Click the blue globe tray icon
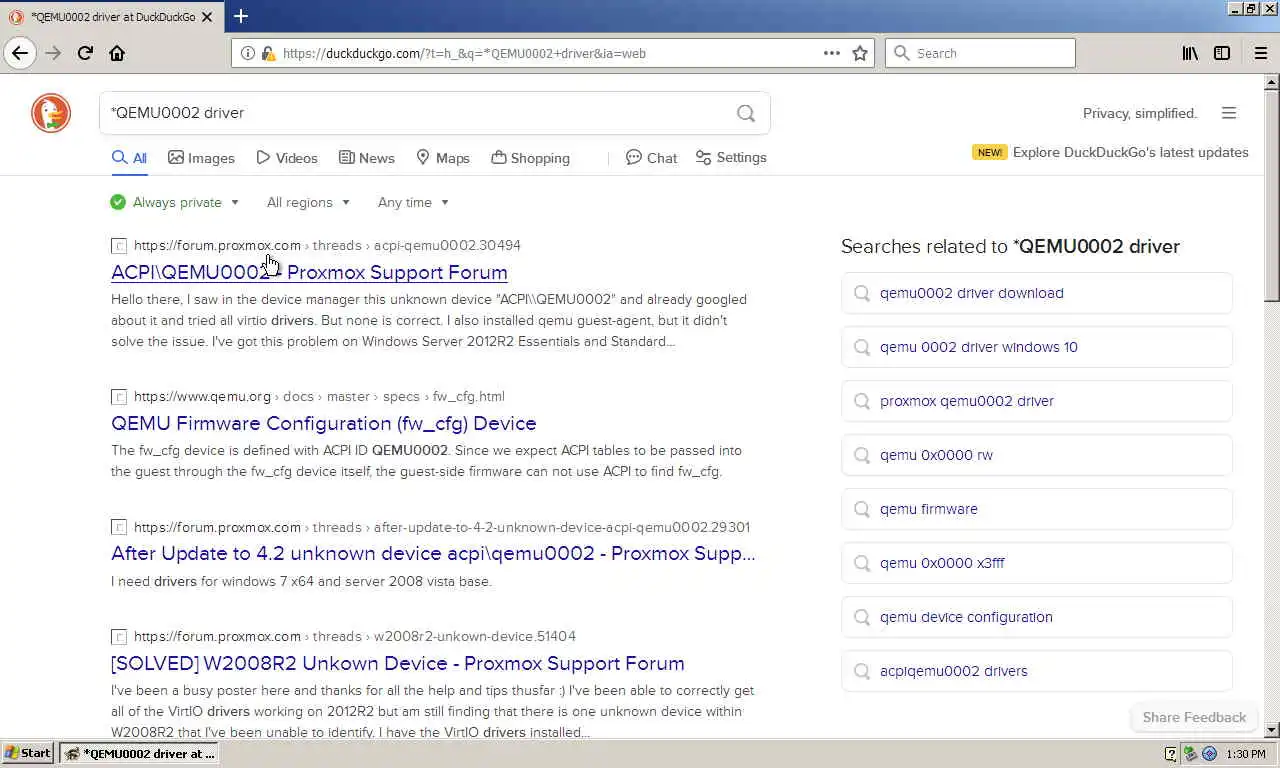Screen dimensions: 1280x768 tap(1209, 753)
